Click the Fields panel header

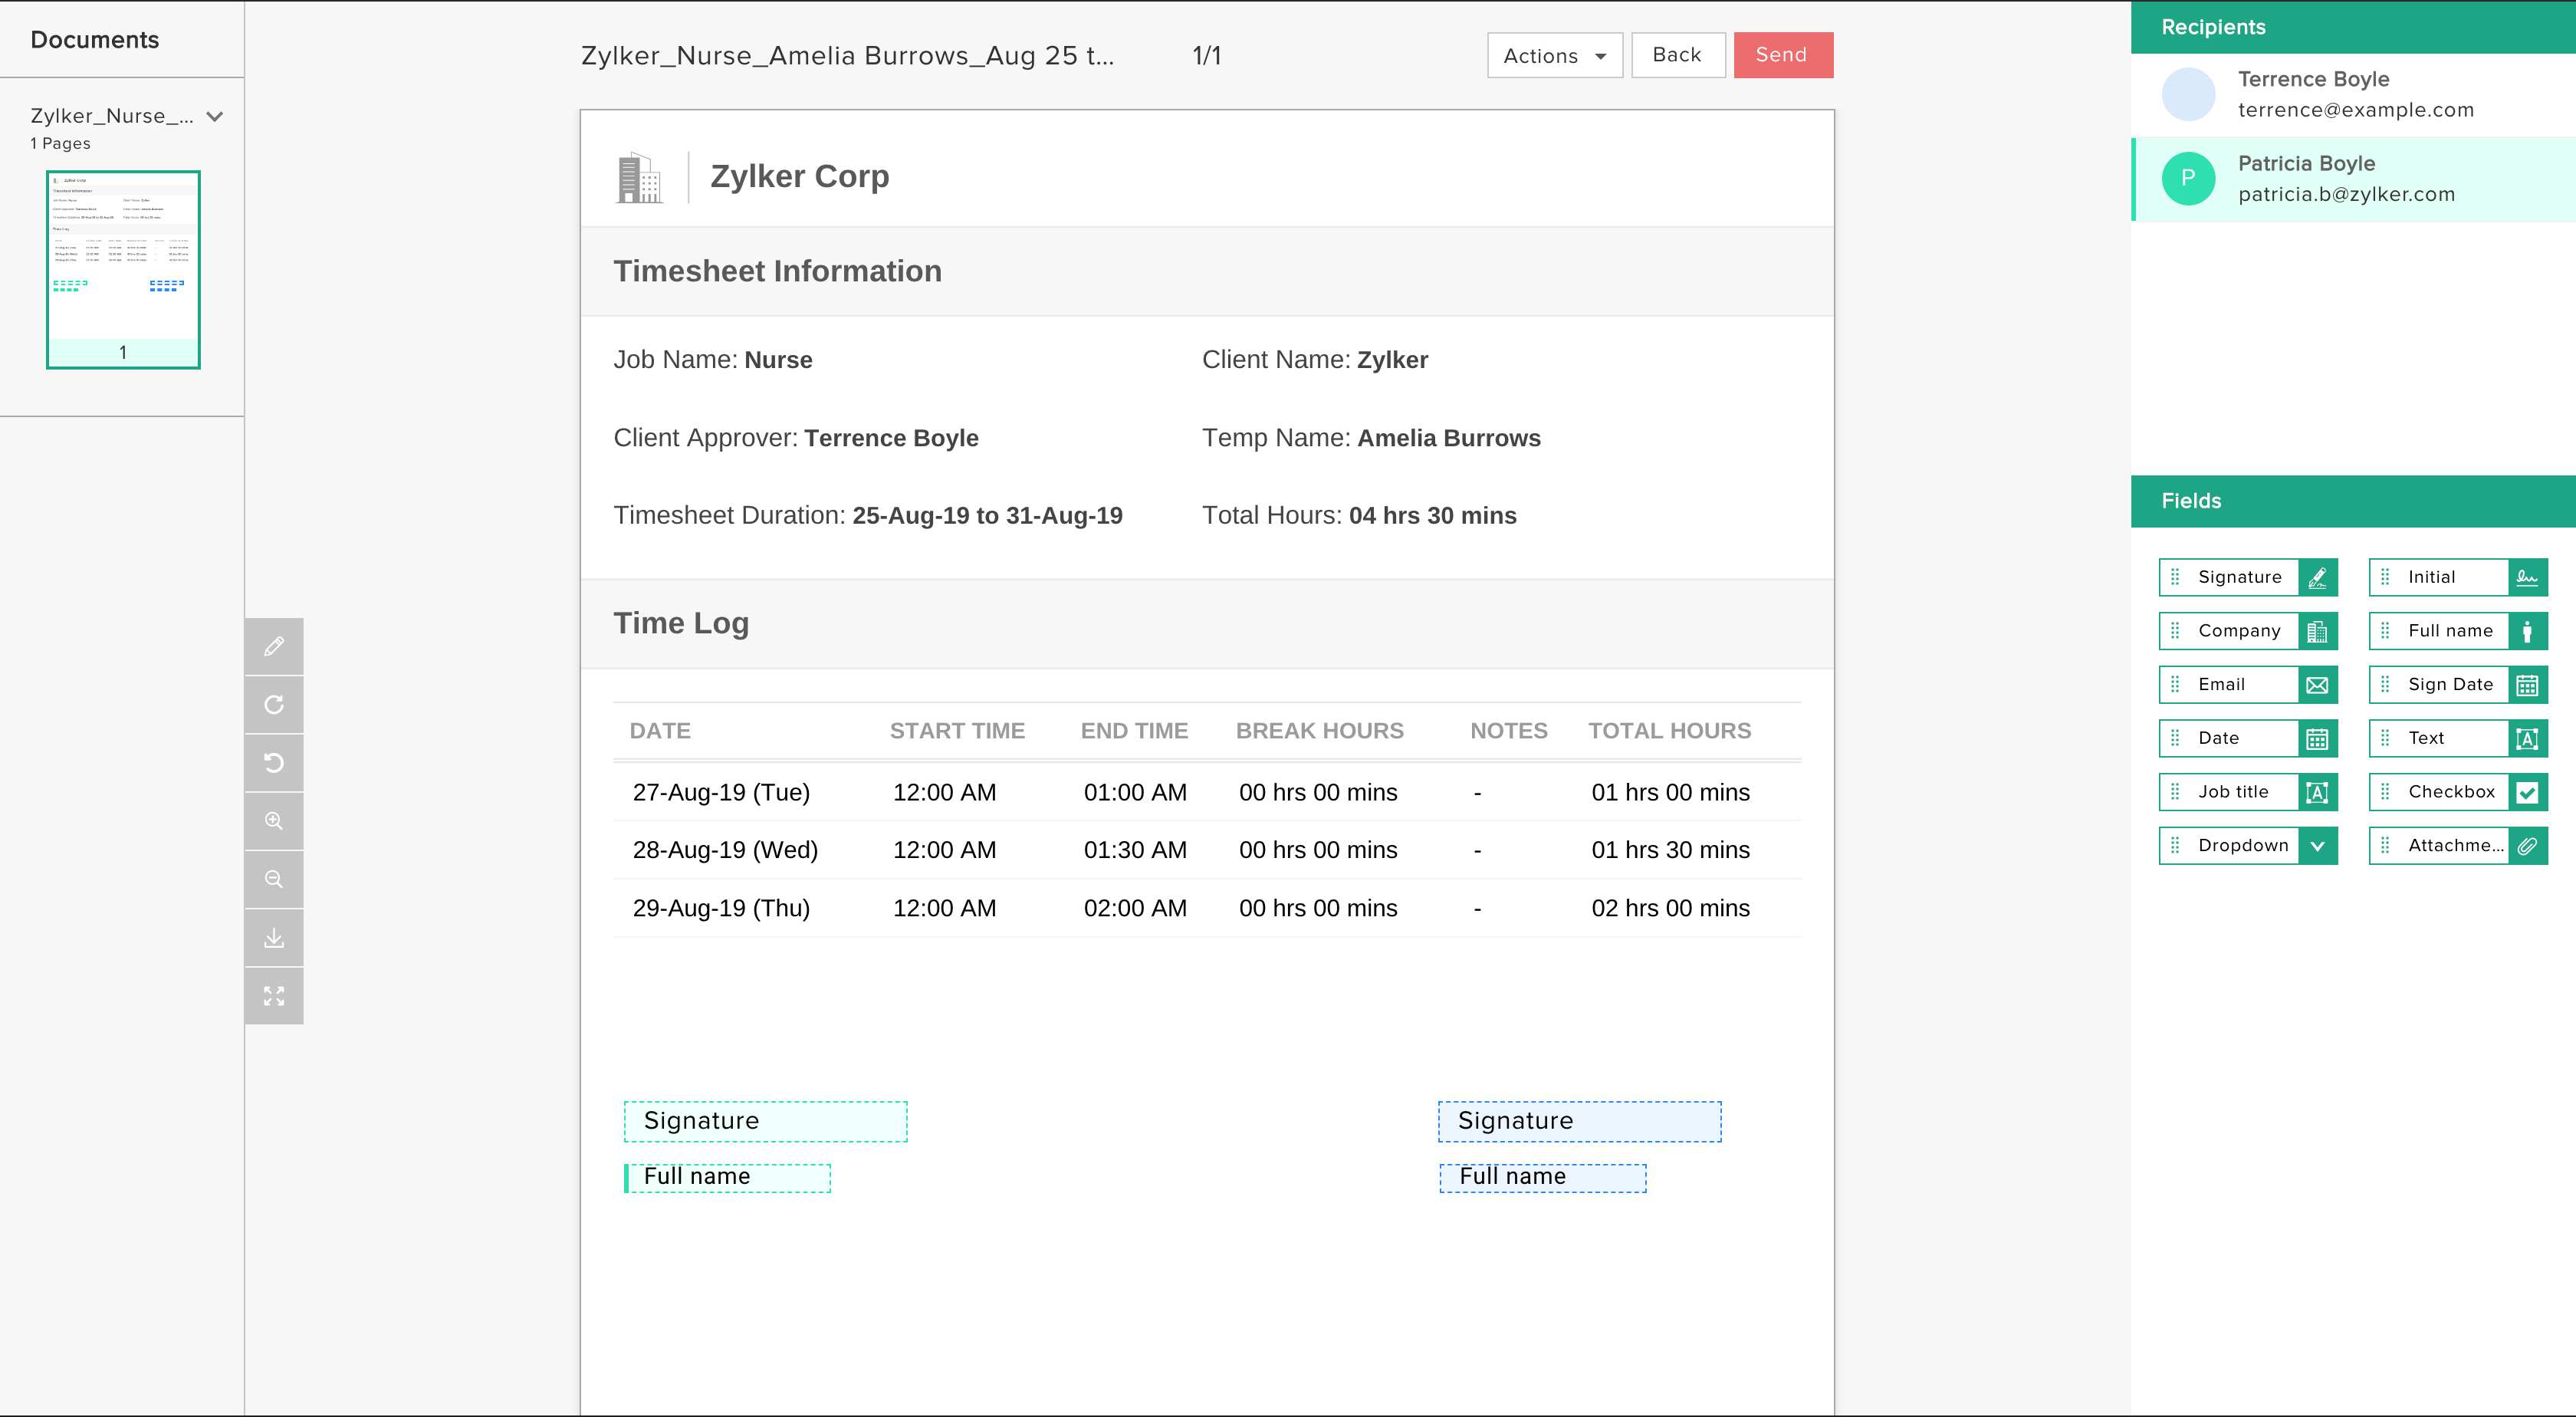click(2353, 501)
